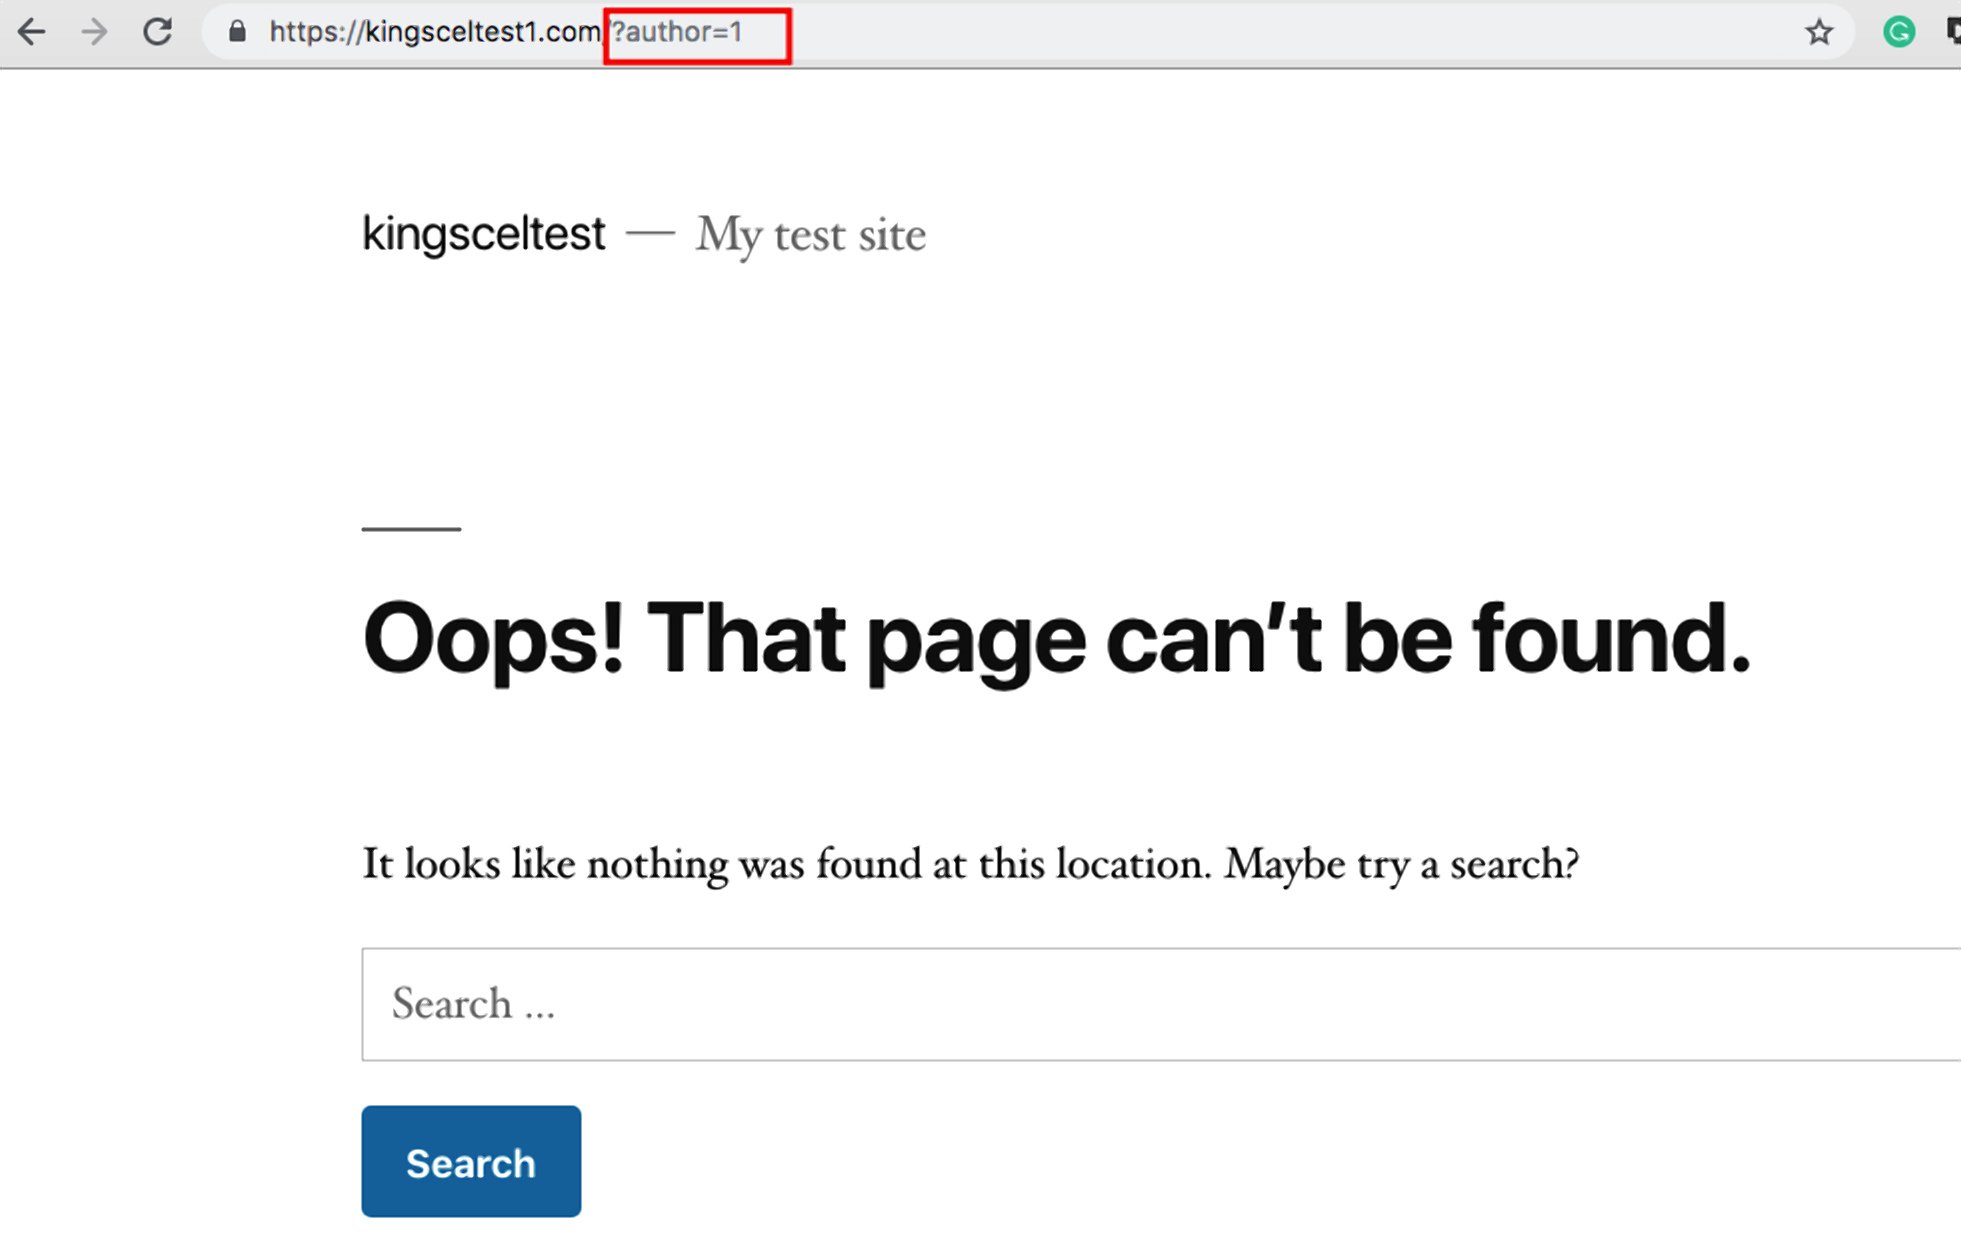Reload the page with the refresh icon
This screenshot has height=1235, width=1961.
157,32
